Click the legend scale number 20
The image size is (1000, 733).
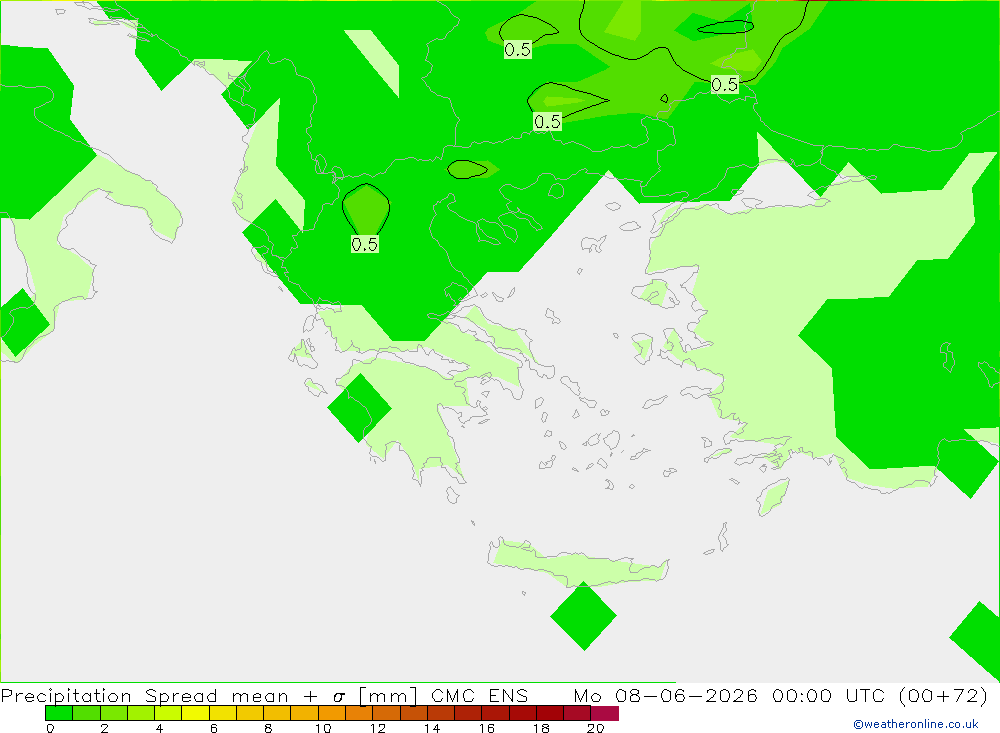pyautogui.click(x=596, y=728)
